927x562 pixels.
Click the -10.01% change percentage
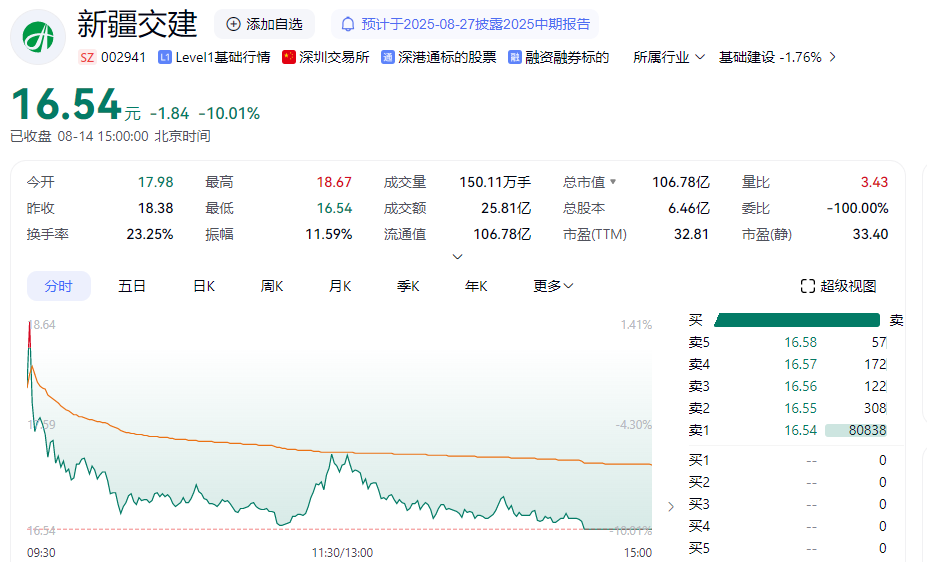coord(229,113)
